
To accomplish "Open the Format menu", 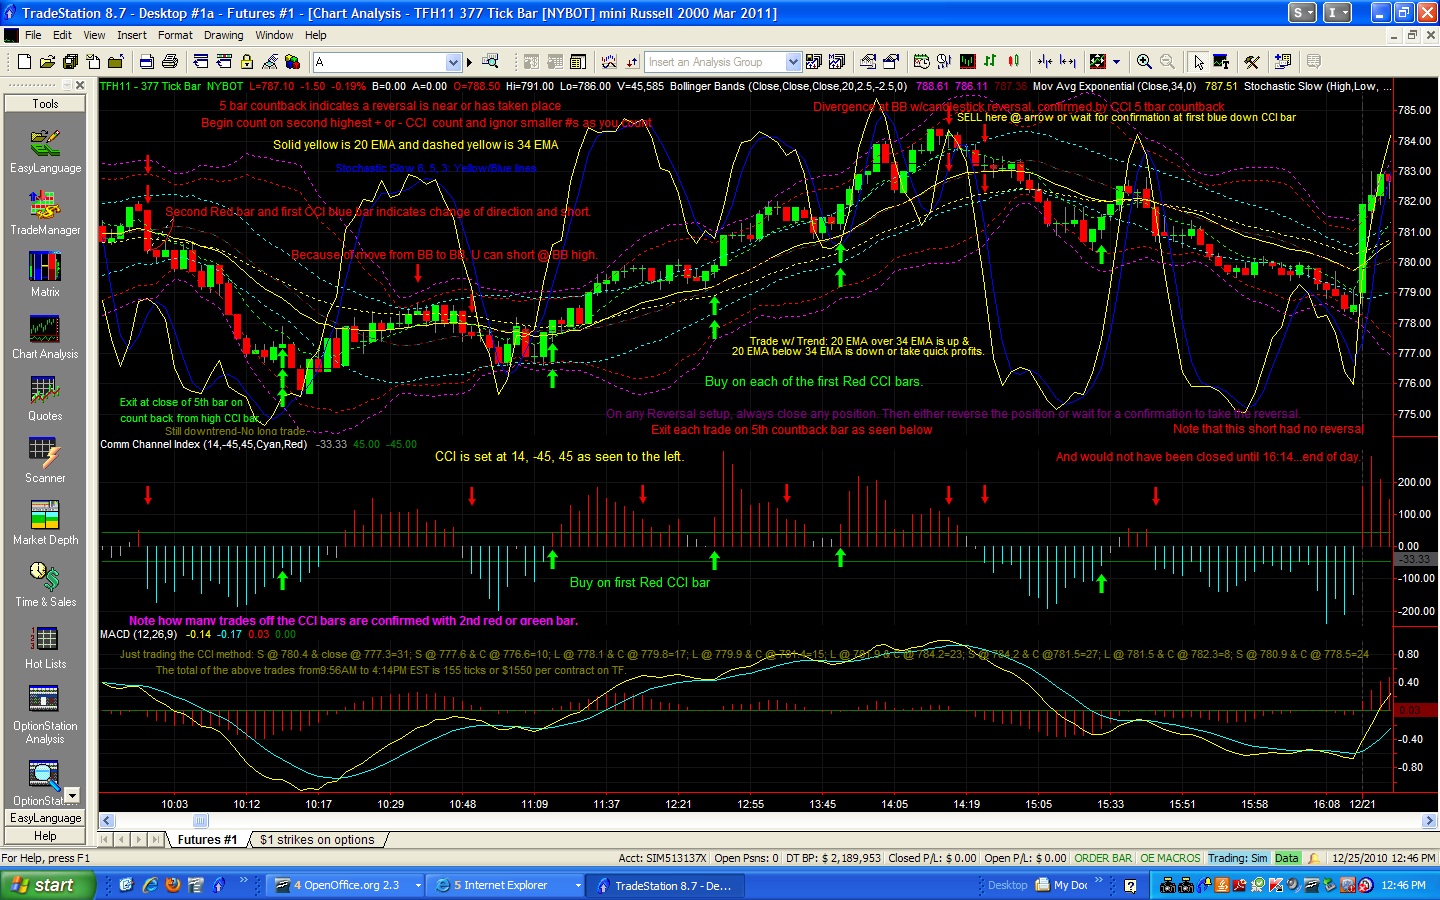I will tap(175, 35).
